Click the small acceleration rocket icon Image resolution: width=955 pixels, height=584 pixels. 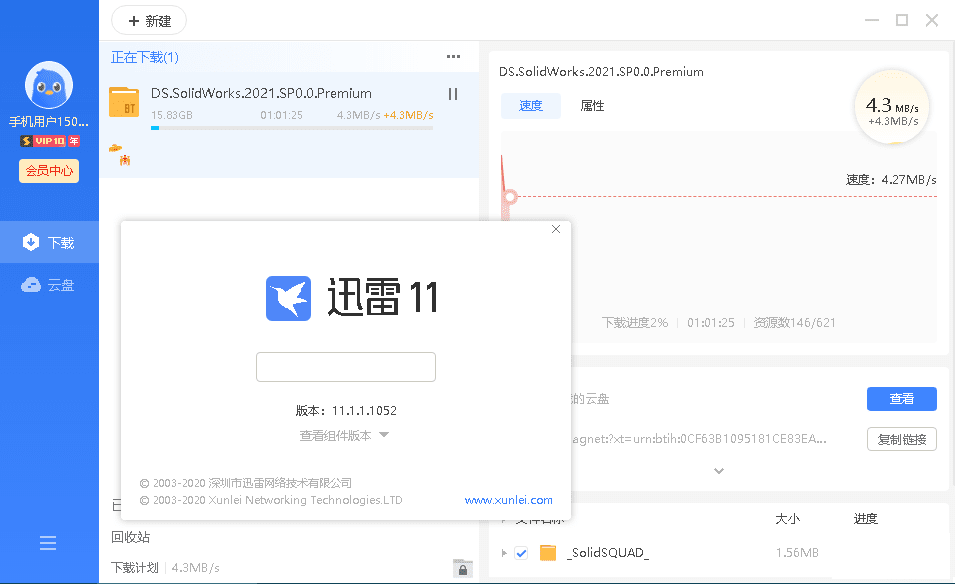tap(116, 147)
